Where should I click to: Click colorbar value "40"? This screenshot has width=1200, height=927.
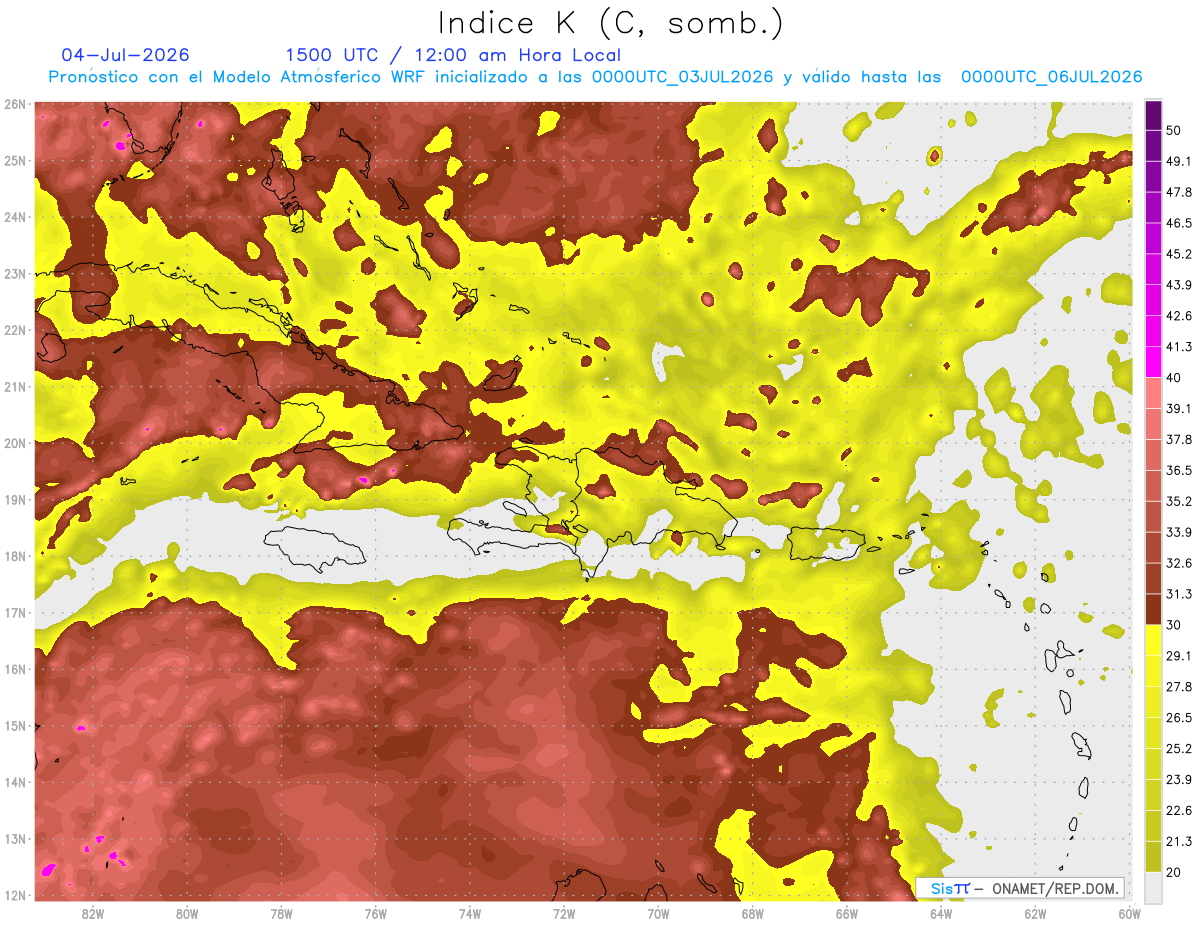click(1174, 378)
